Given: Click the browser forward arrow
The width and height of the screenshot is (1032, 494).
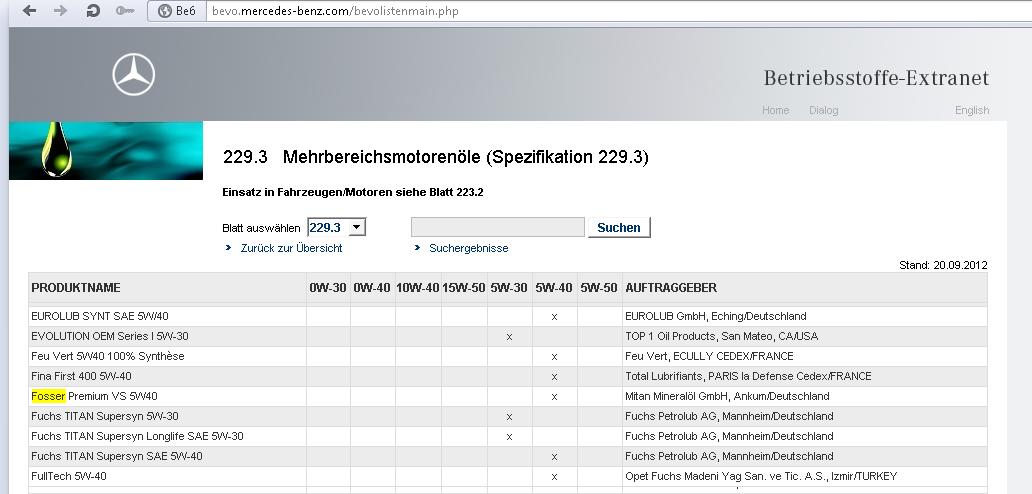Looking at the screenshot, I should click(61, 11).
